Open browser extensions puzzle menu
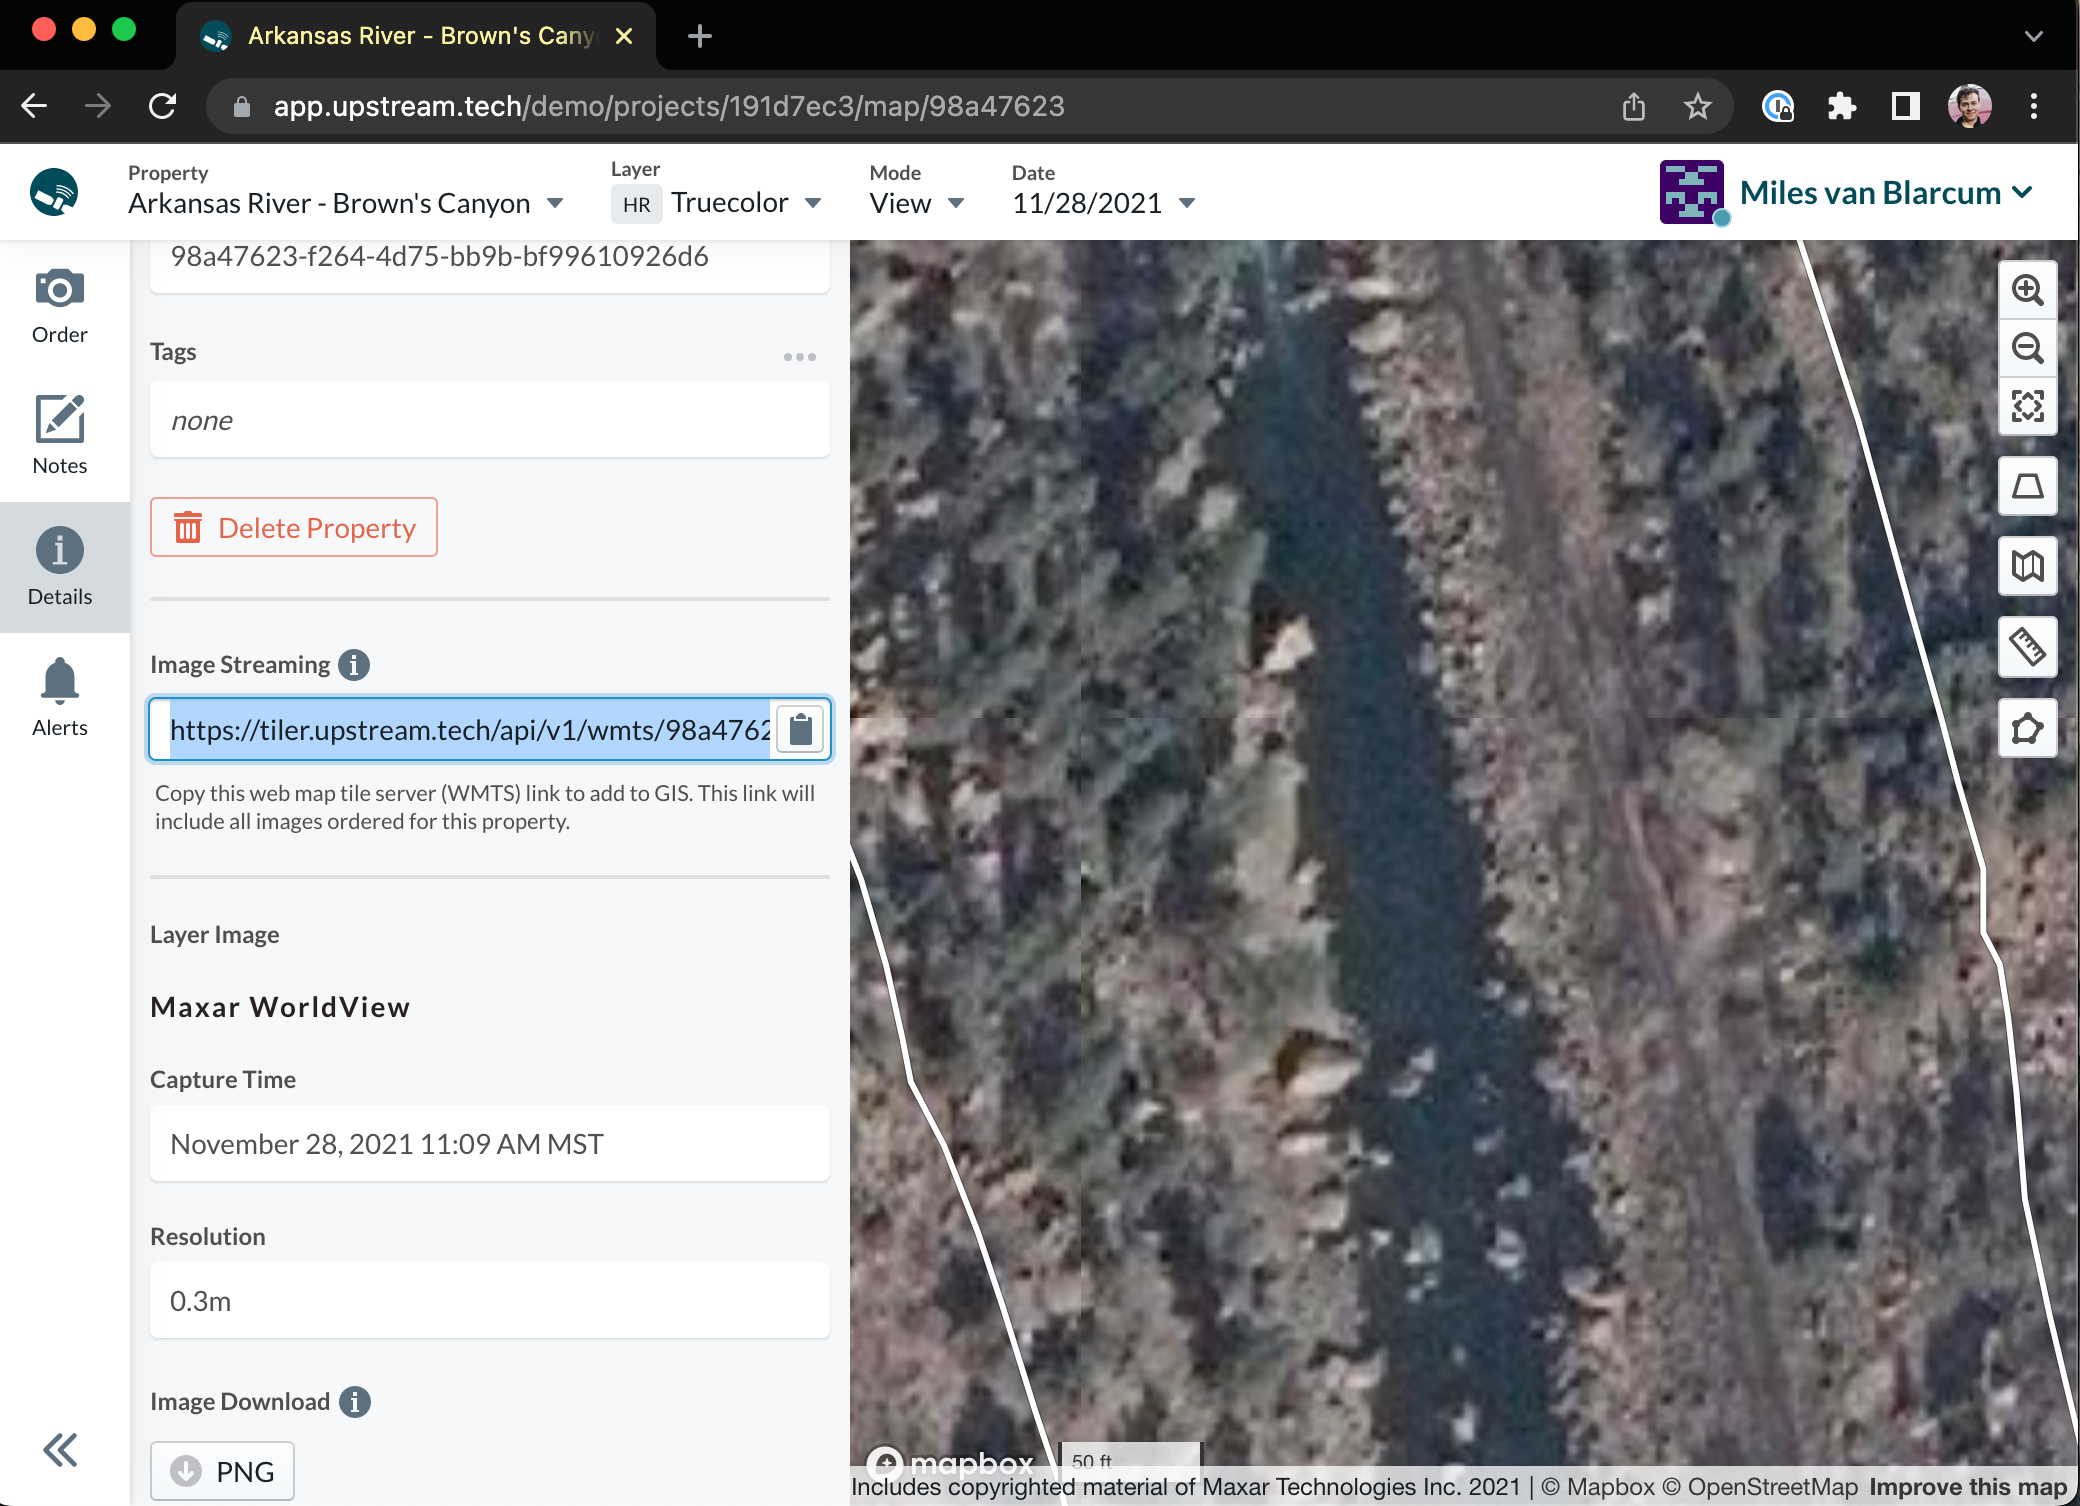The width and height of the screenshot is (2080, 1506). pyautogui.click(x=1841, y=106)
